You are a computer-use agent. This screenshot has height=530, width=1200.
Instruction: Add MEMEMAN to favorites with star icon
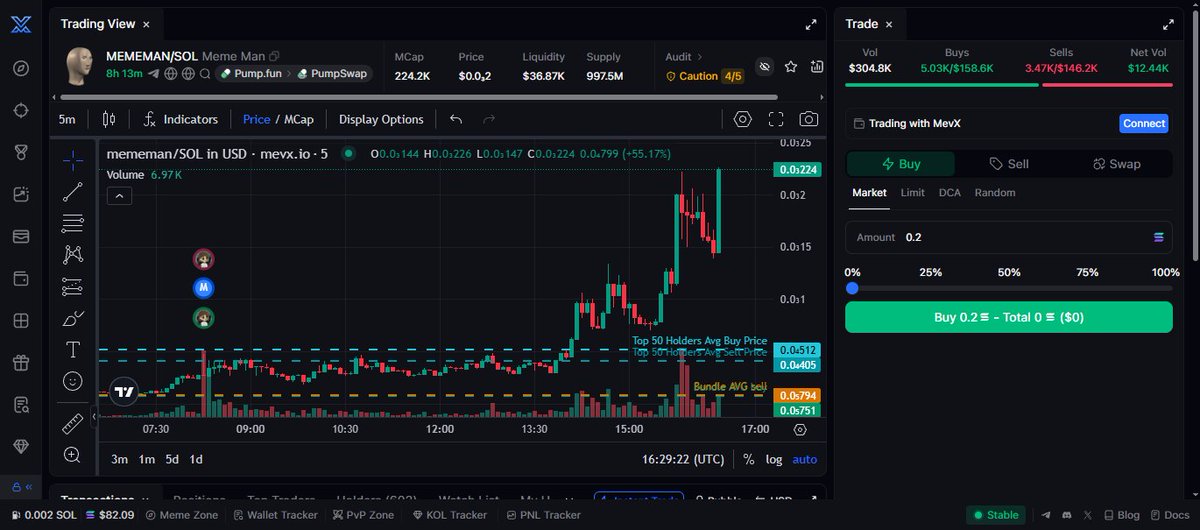[x=791, y=67]
